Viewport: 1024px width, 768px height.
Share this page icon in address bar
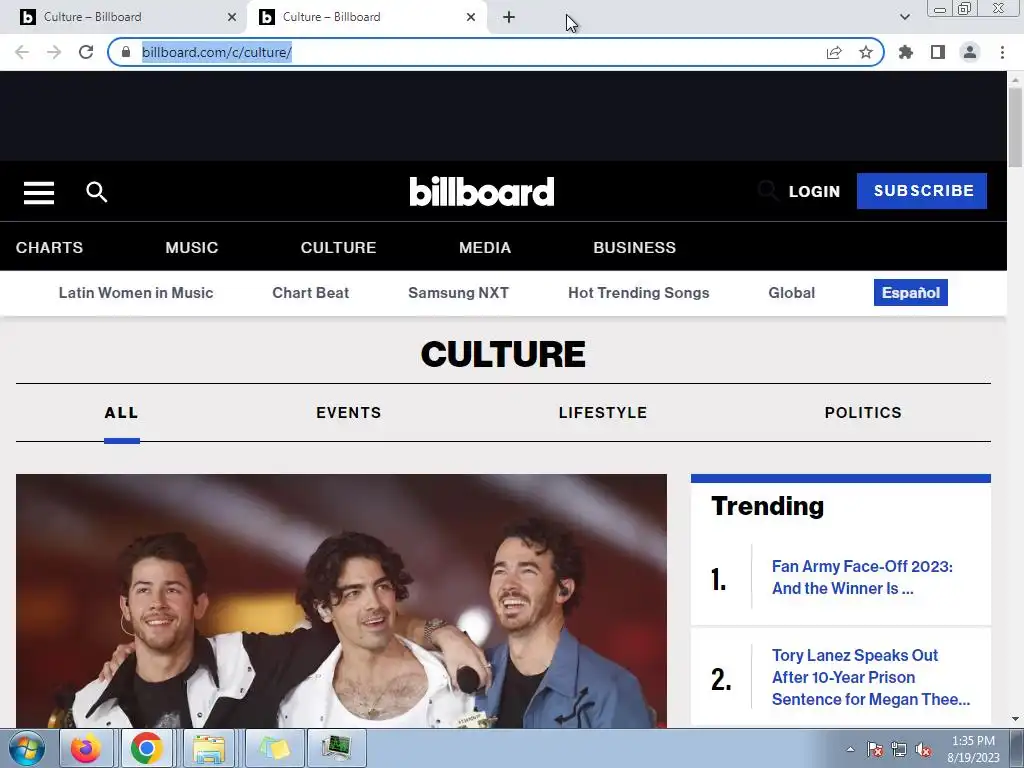pyautogui.click(x=834, y=52)
